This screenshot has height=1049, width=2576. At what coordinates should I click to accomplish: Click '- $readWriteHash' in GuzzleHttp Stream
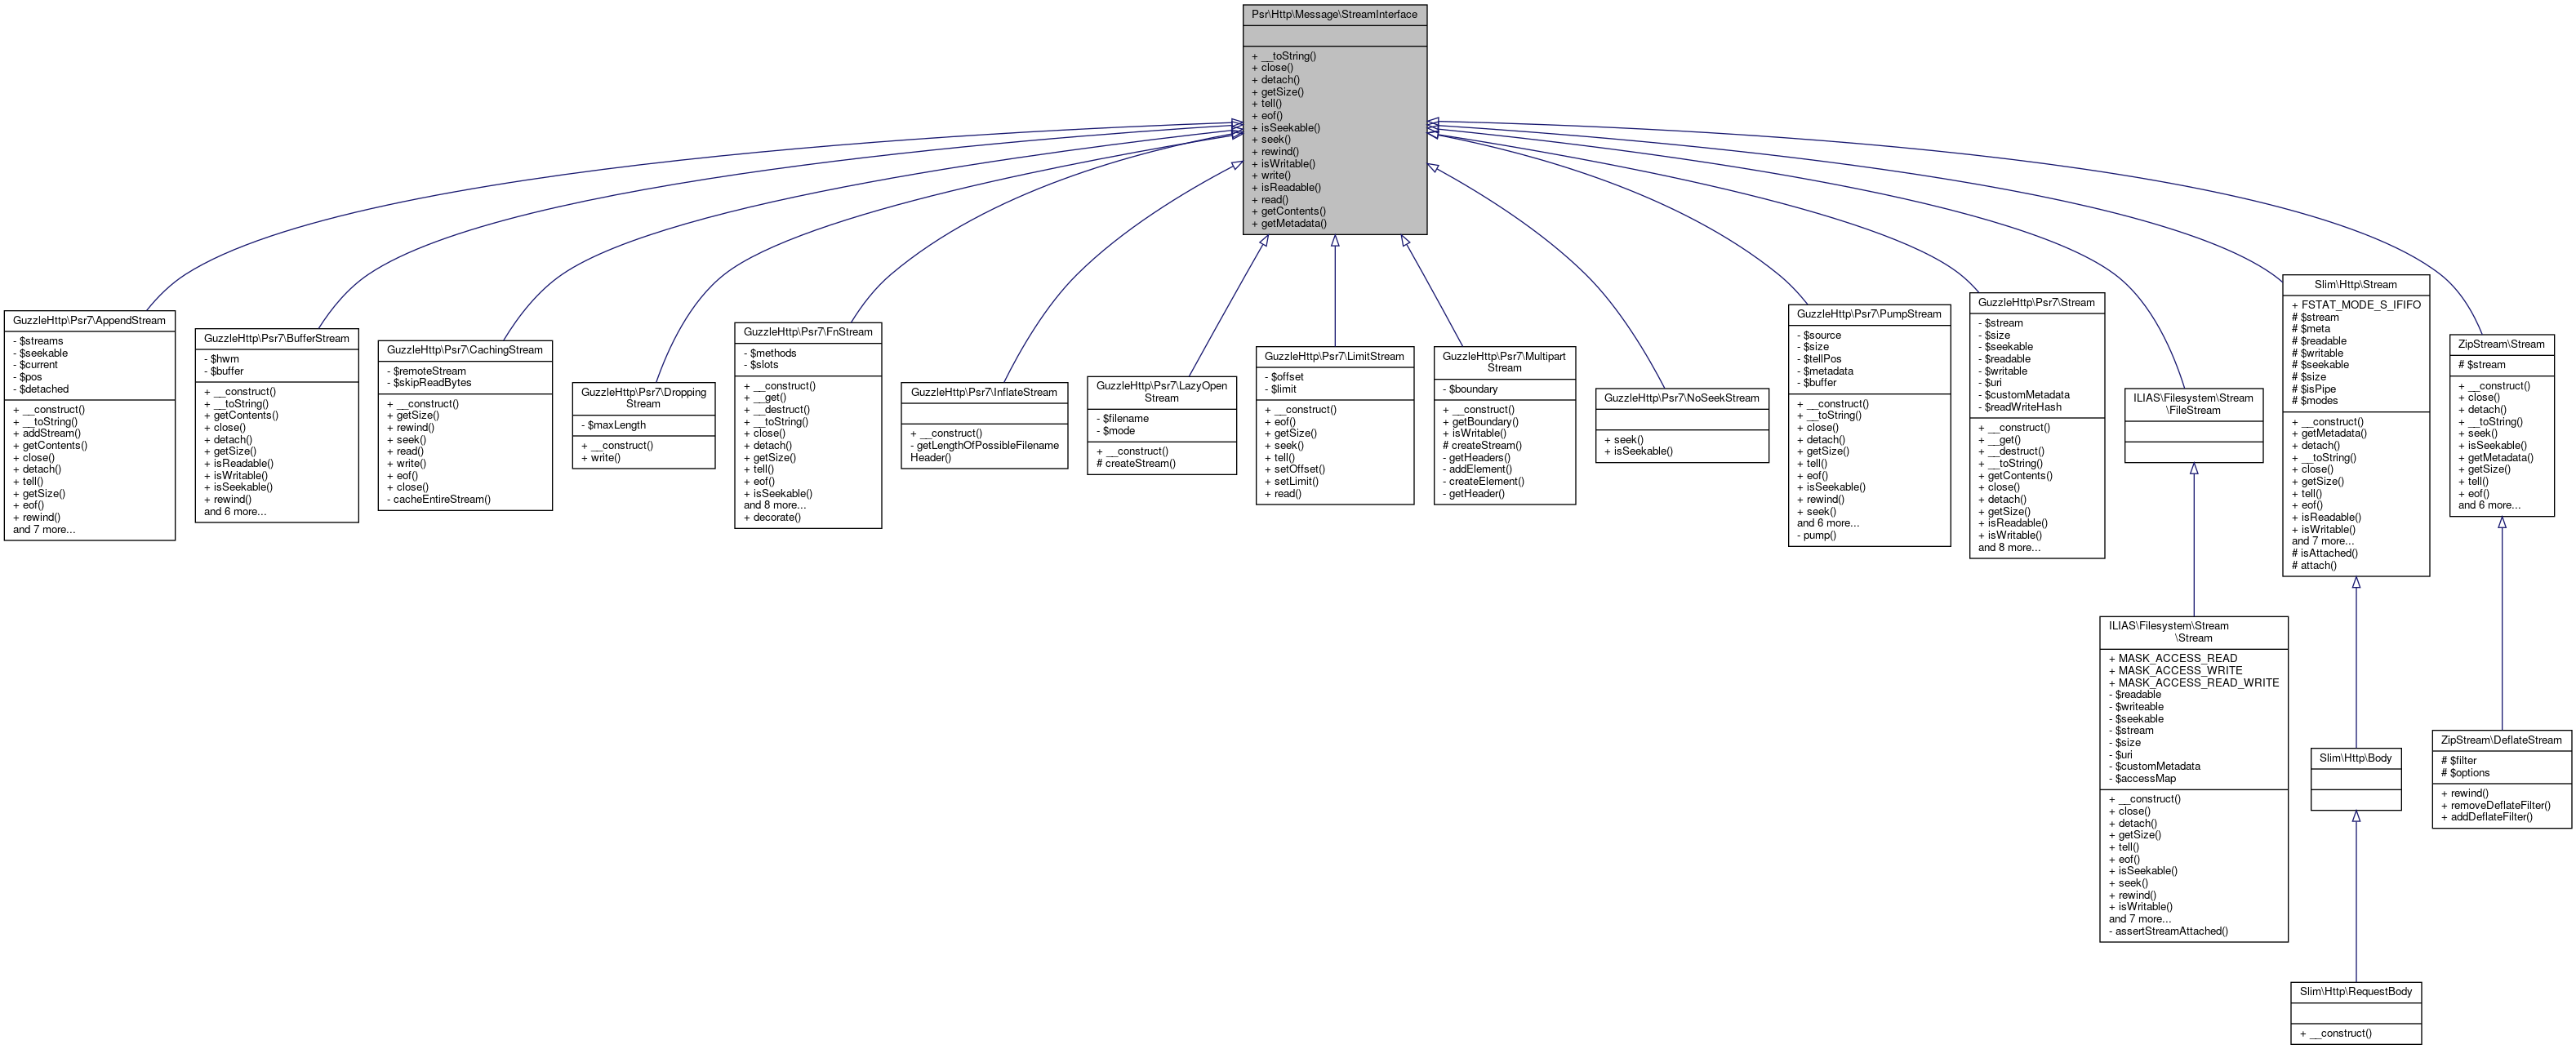tap(2019, 407)
